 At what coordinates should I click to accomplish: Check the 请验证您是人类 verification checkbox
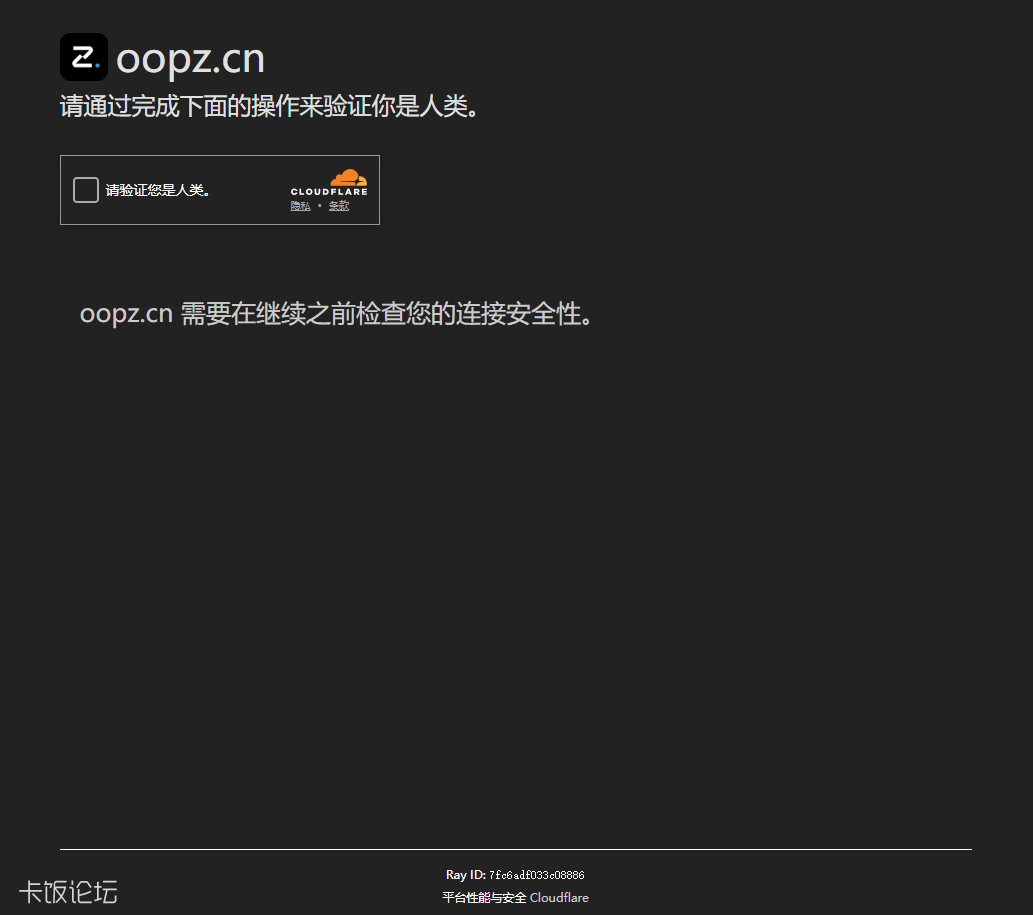[86, 190]
